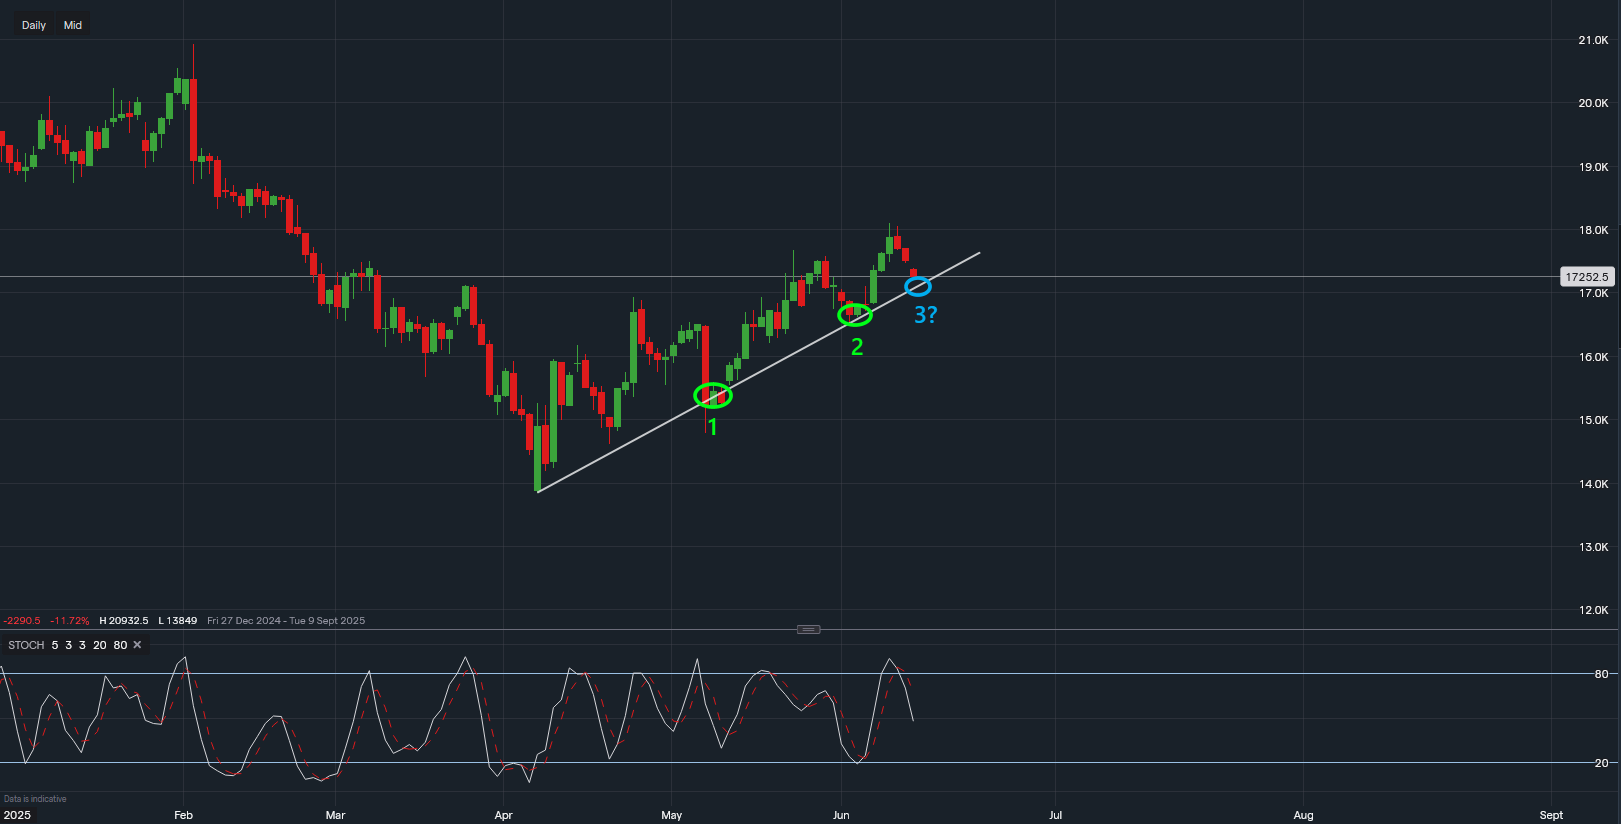This screenshot has height=824, width=1621.
Task: Select the blue circle near 3?
Action: pyautogui.click(x=918, y=288)
